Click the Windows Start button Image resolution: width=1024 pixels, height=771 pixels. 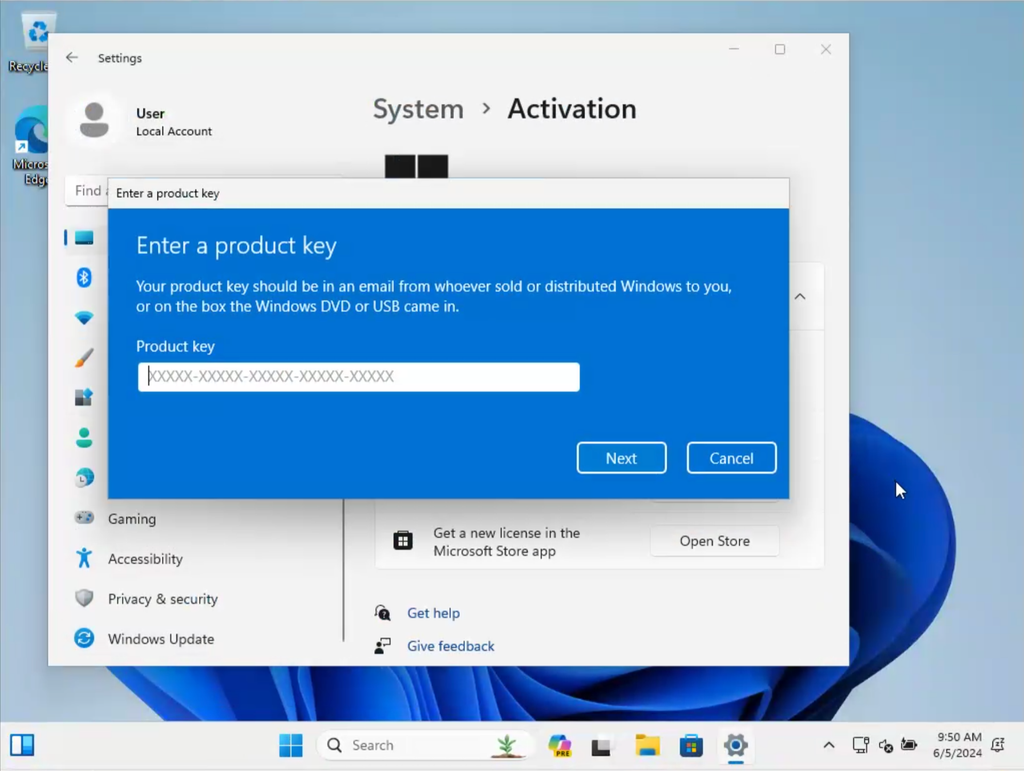[291, 746]
